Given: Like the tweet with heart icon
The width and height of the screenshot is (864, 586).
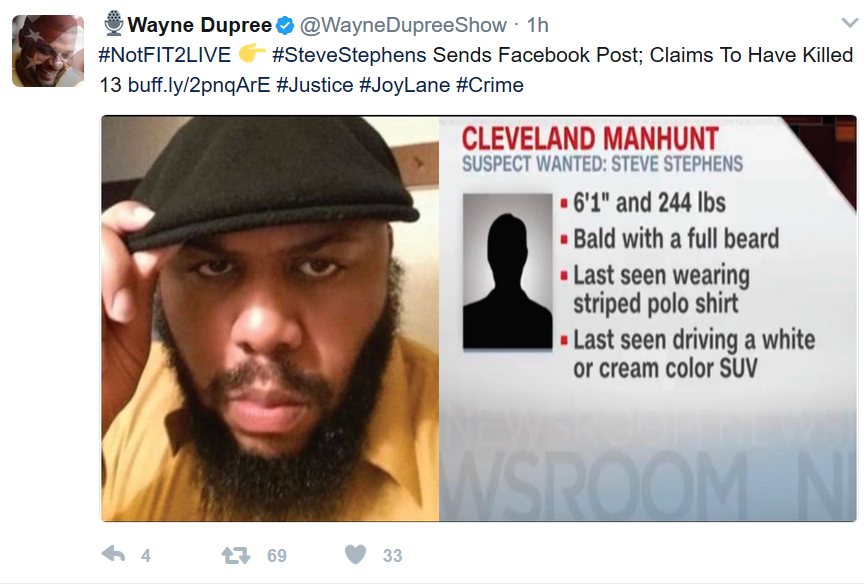Looking at the screenshot, I should (x=355, y=554).
